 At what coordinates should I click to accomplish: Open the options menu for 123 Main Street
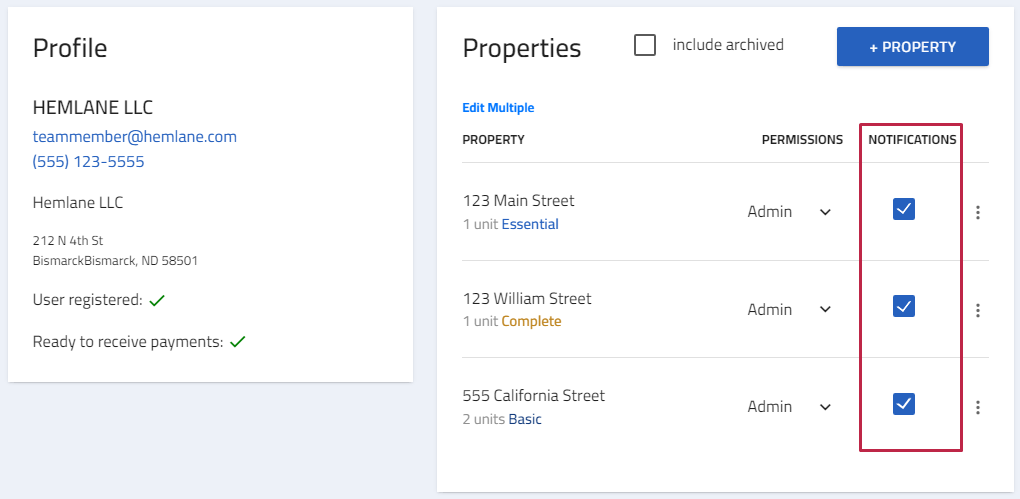tap(977, 212)
